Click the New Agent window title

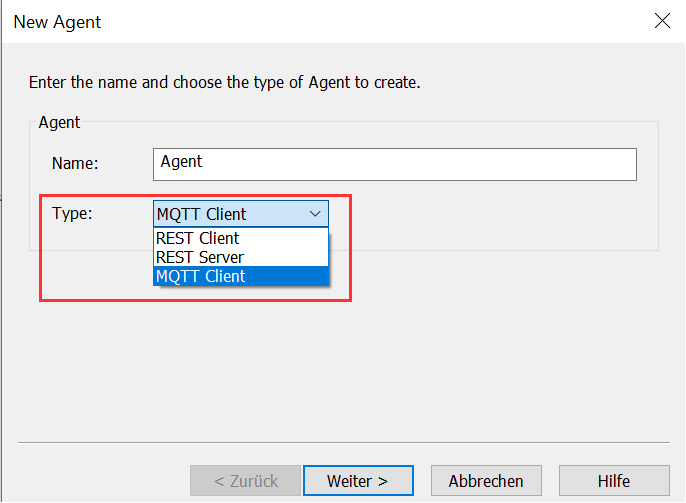(57, 21)
